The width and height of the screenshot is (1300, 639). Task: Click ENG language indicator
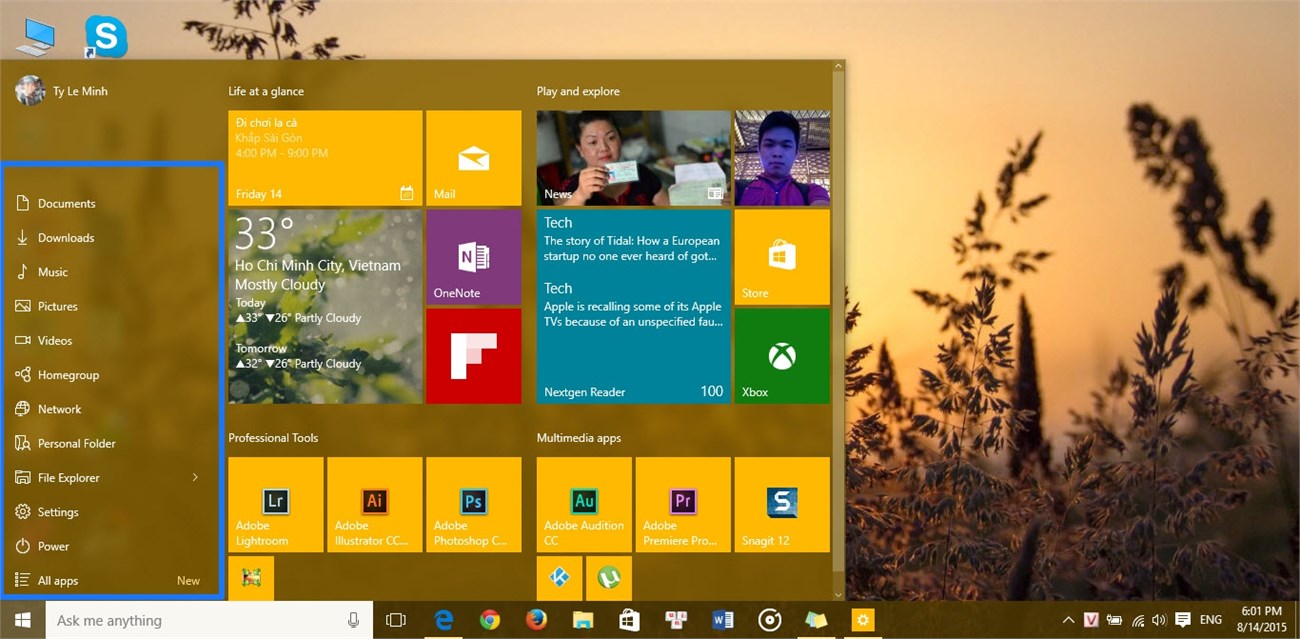[1211, 620]
